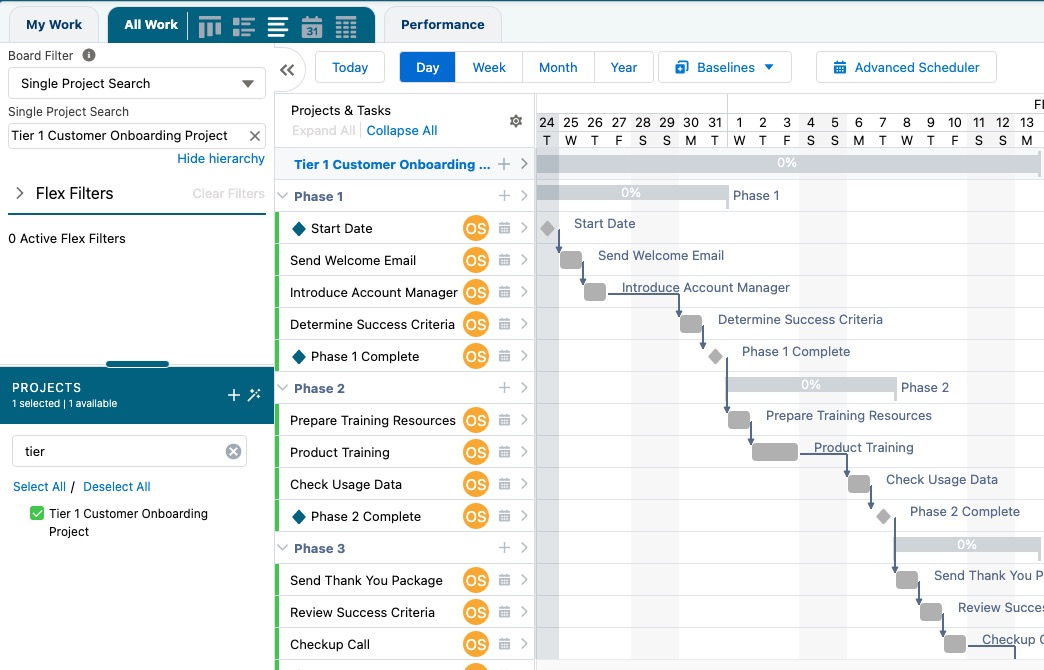
Task: Open calendar icon for Start Date row
Action: point(505,228)
